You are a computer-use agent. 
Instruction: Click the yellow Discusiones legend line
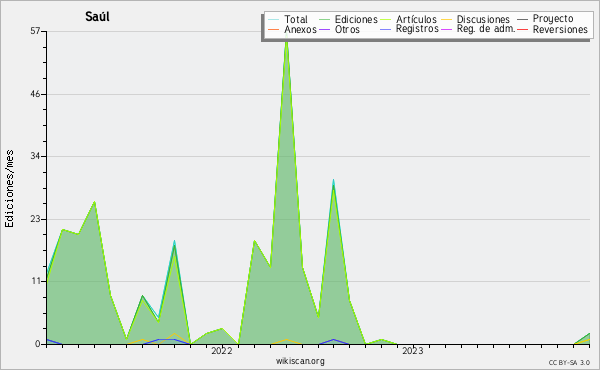(x=446, y=19)
